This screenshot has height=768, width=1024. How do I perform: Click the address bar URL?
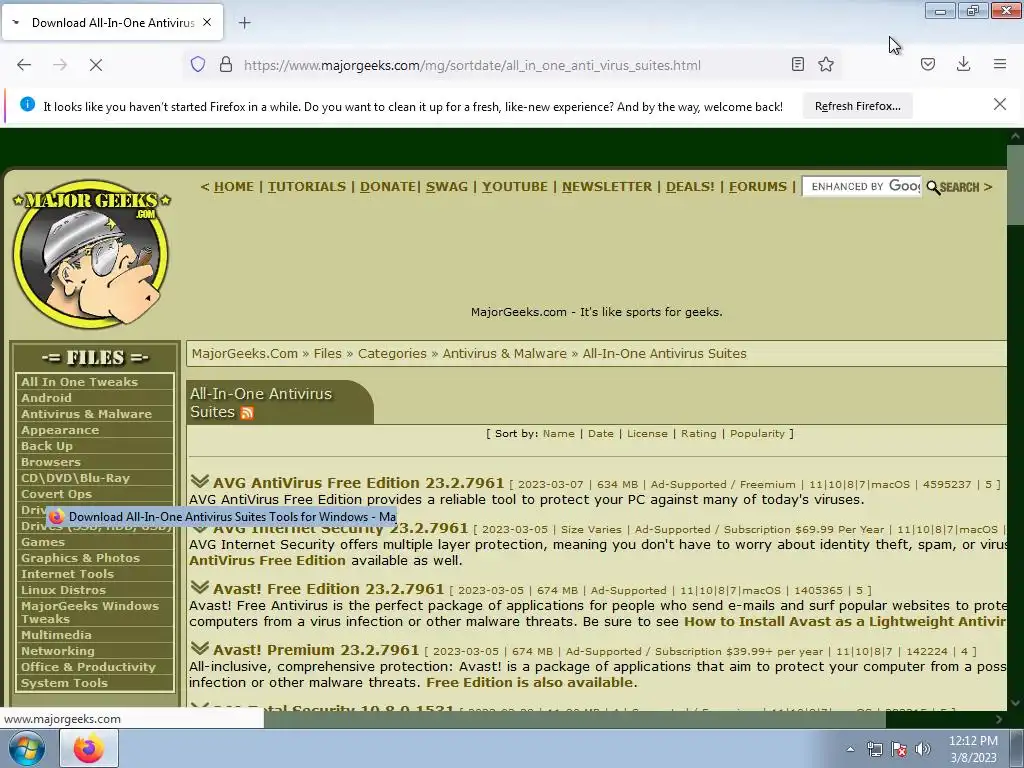(472, 65)
